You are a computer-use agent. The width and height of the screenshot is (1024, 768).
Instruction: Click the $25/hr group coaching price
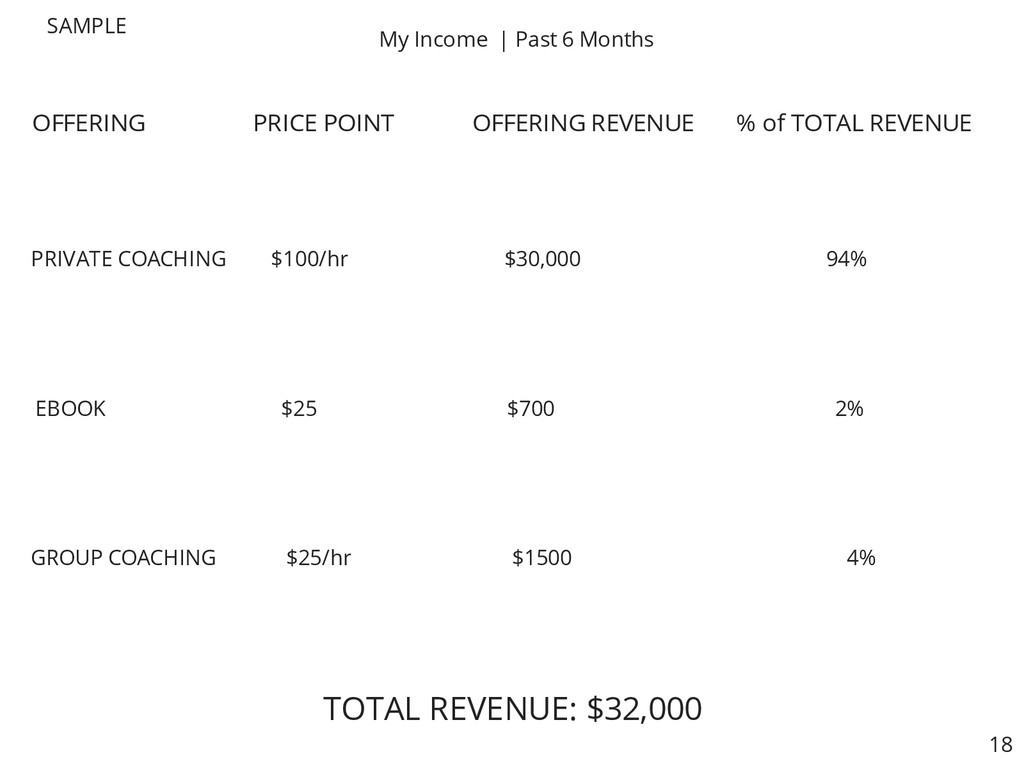[319, 558]
